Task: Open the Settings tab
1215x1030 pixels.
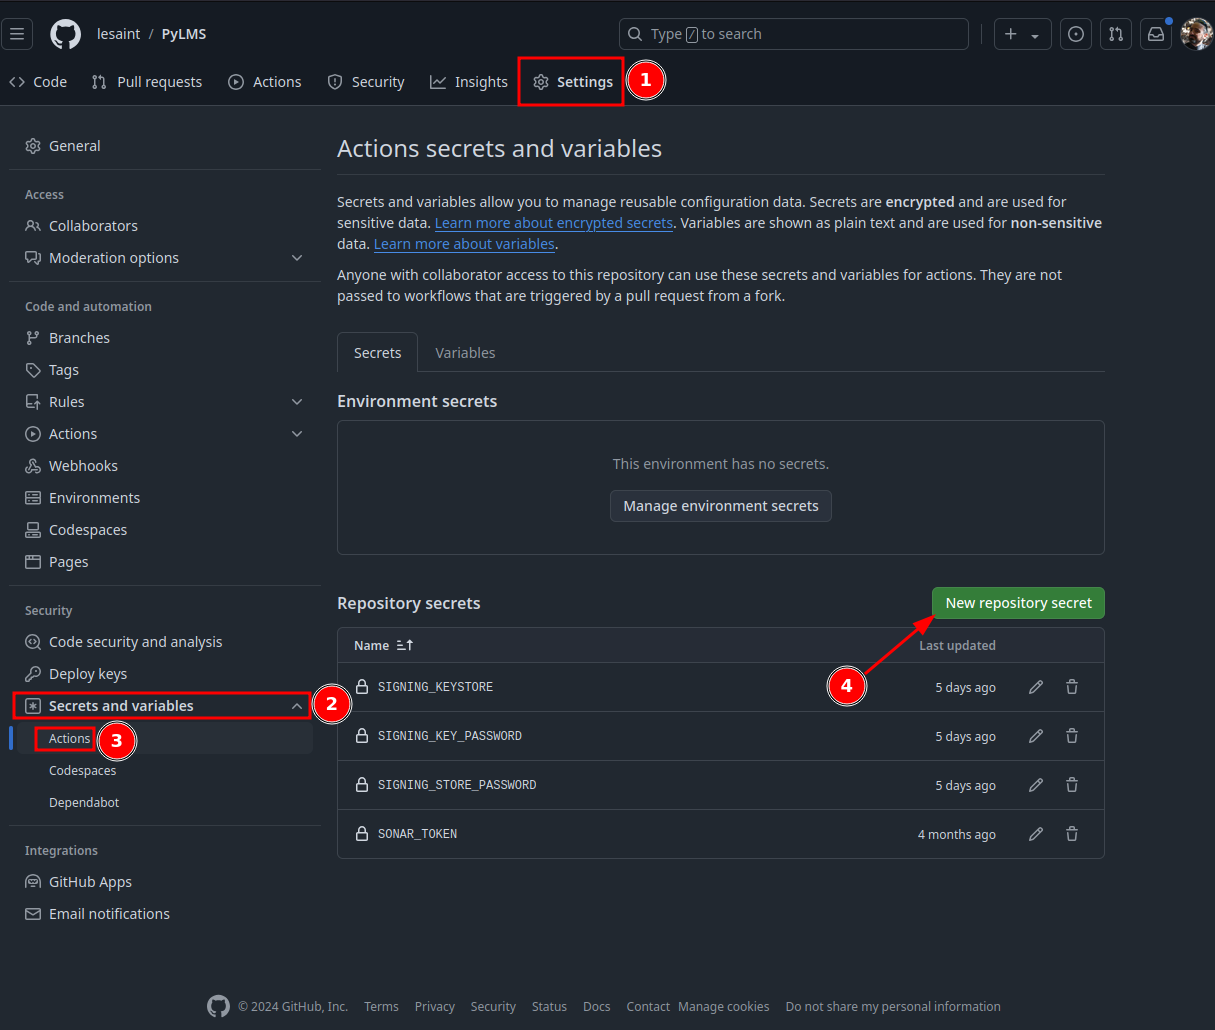Action: [573, 82]
